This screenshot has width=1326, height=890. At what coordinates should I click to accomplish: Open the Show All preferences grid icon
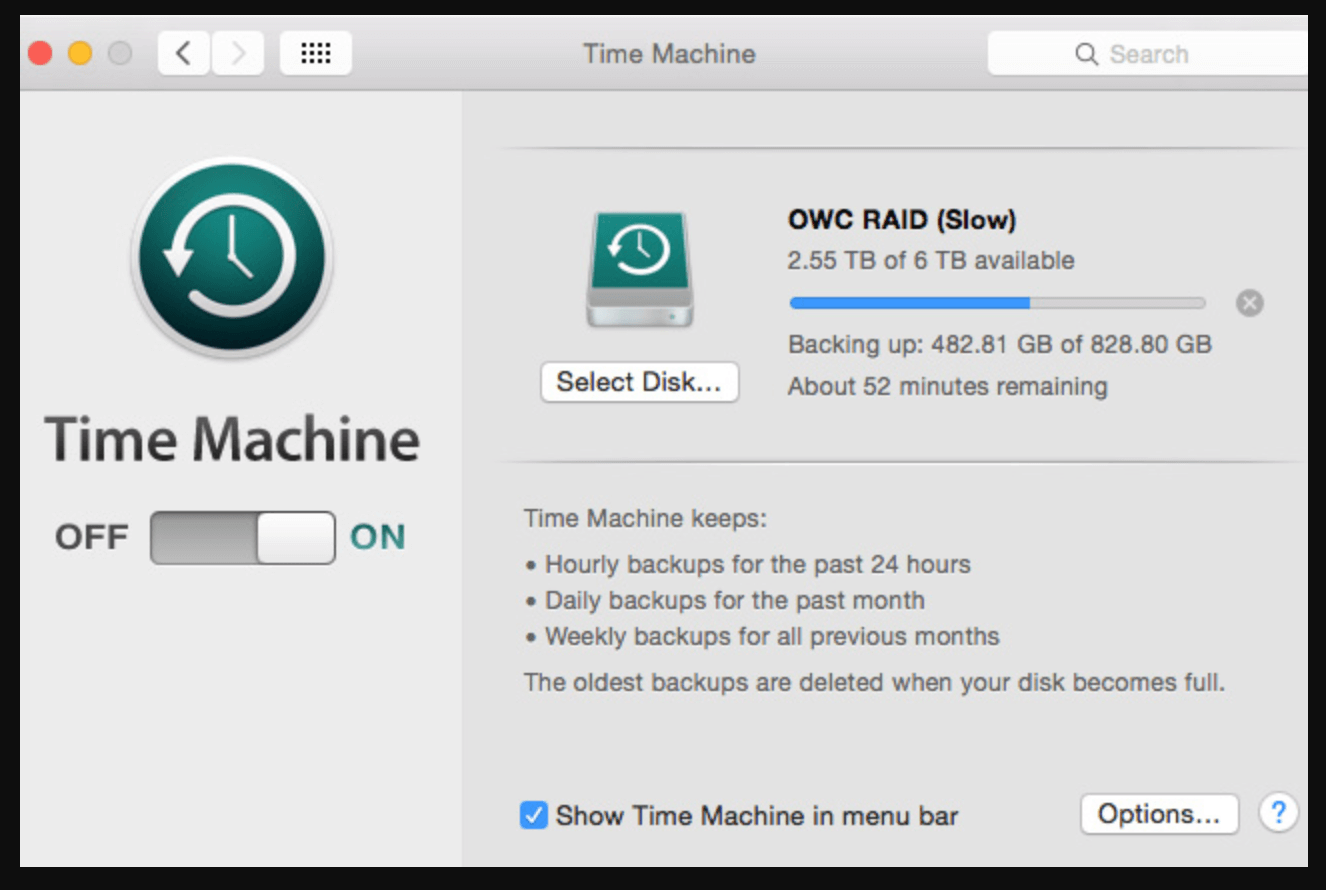315,53
